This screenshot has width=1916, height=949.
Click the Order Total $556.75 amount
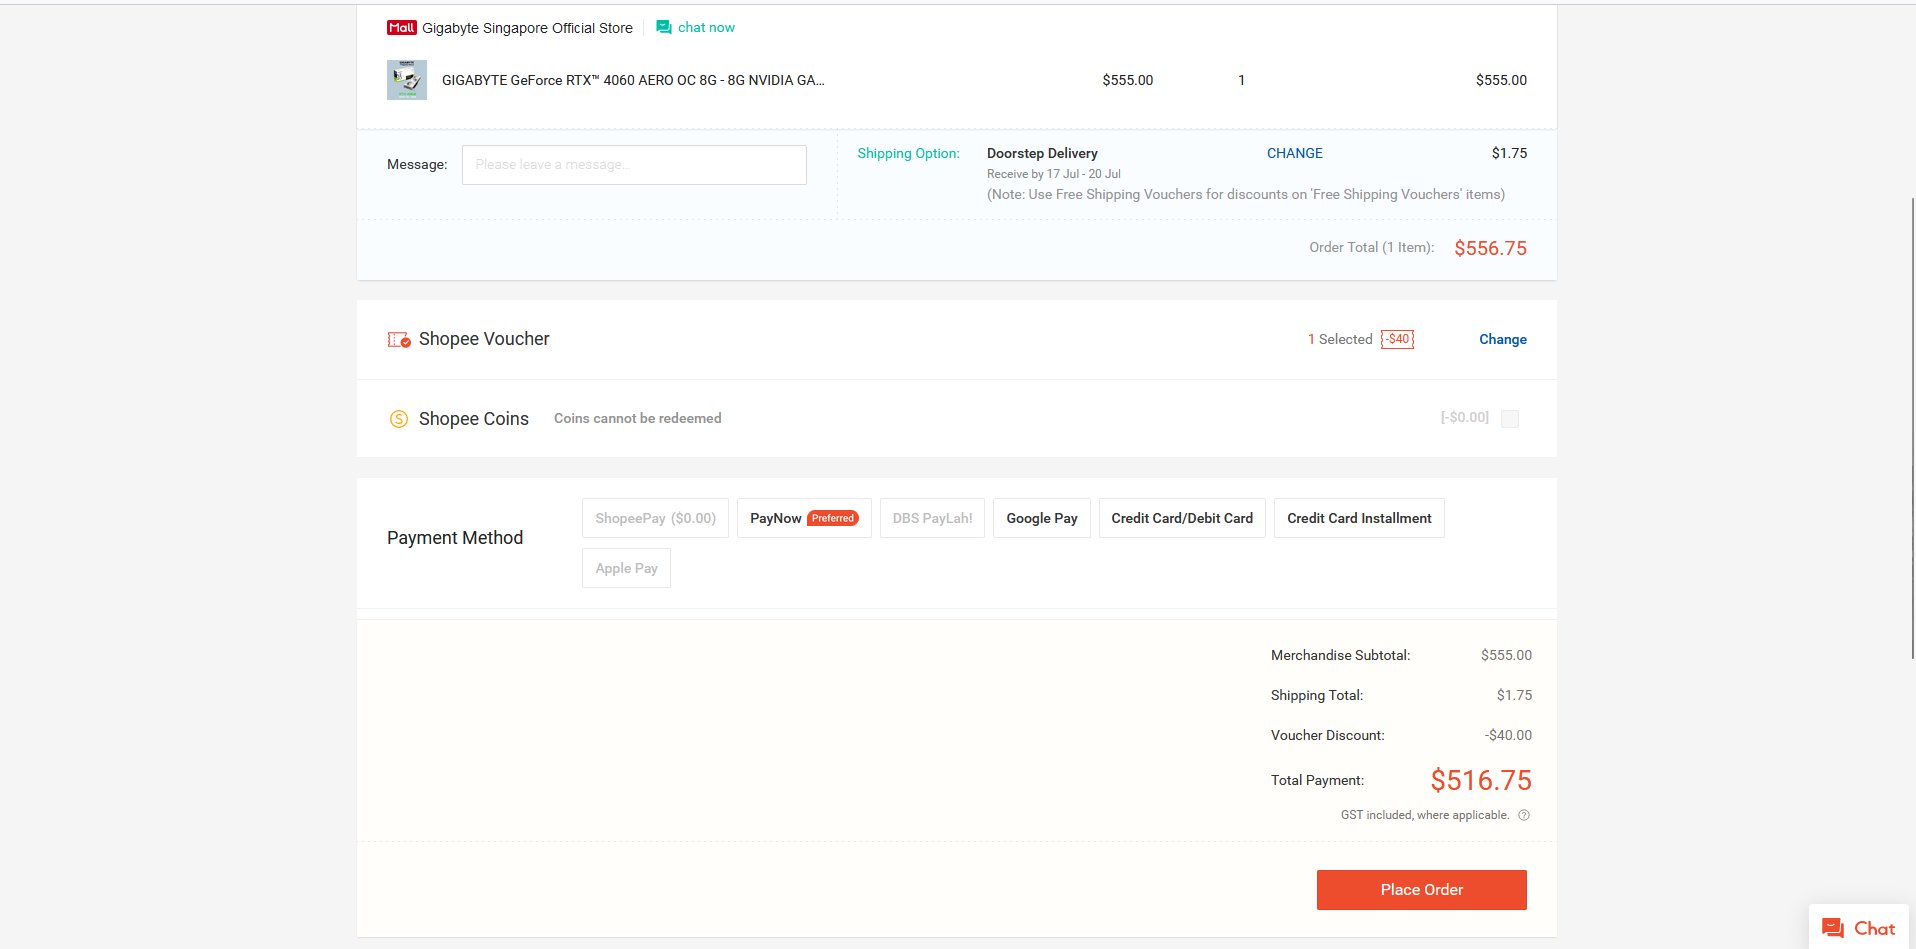click(1490, 248)
